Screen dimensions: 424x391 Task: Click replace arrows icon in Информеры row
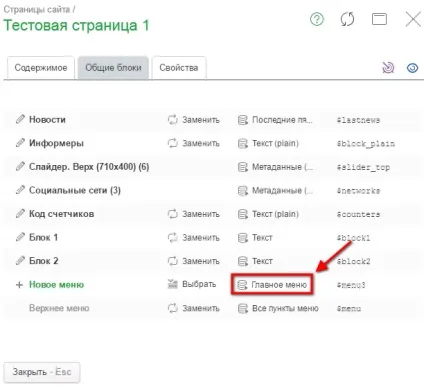click(x=172, y=143)
